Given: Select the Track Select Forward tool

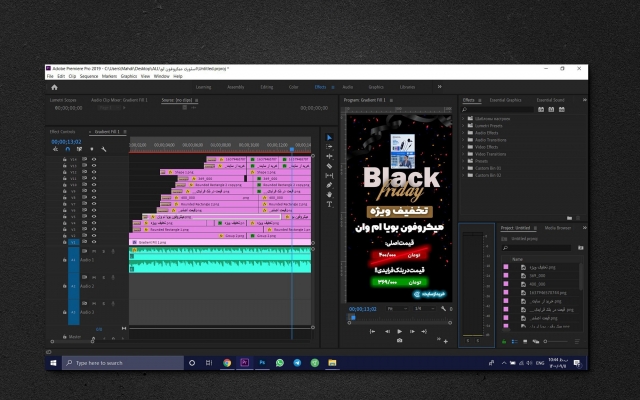Looking at the screenshot, I should point(329,147).
